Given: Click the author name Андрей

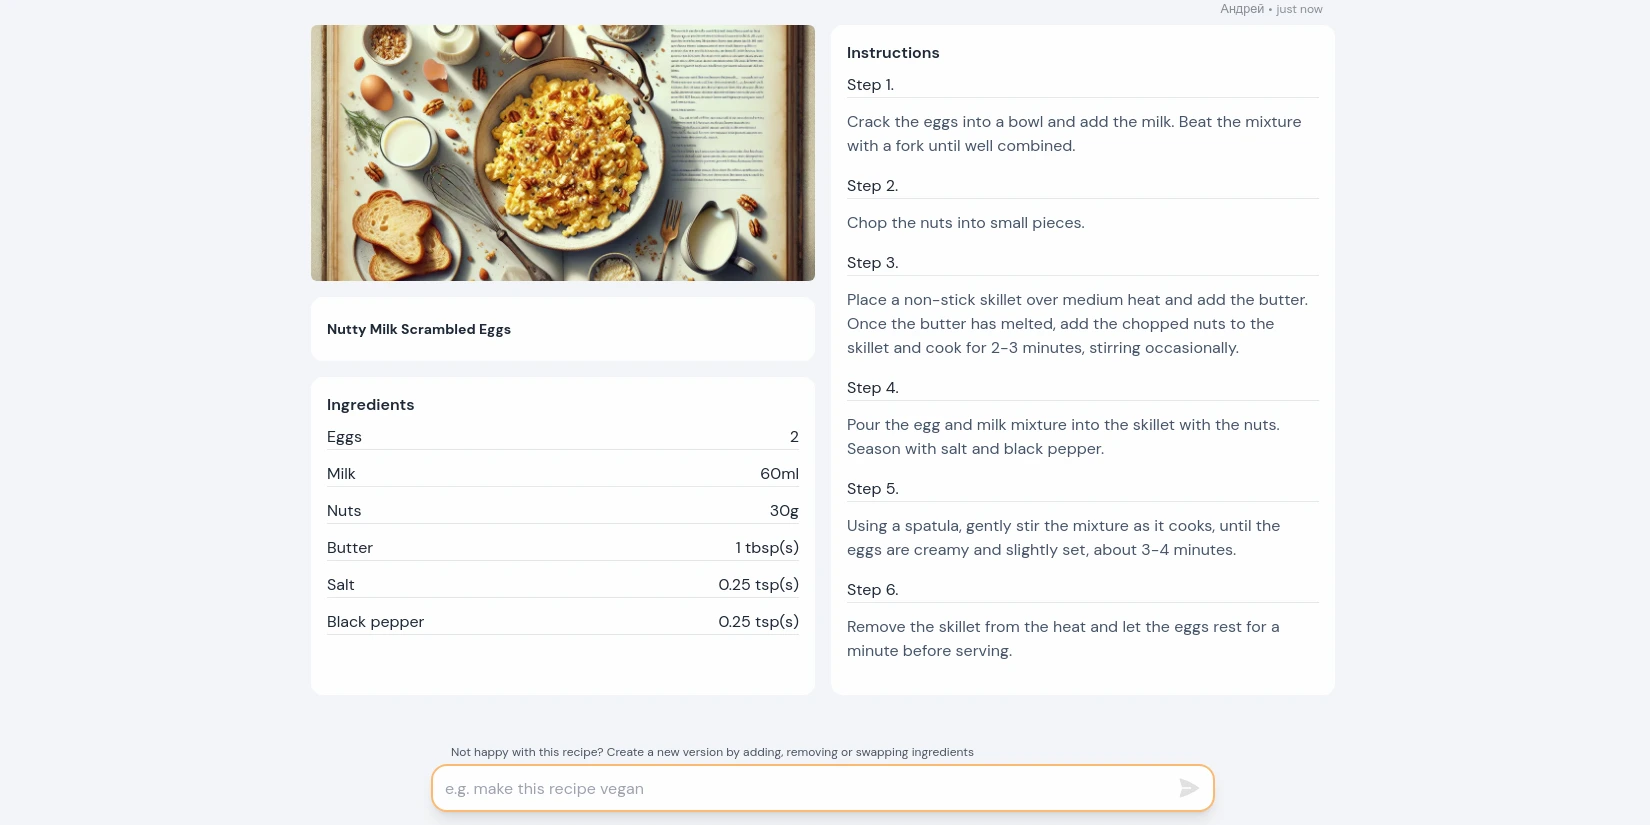Looking at the screenshot, I should click(x=1242, y=9).
